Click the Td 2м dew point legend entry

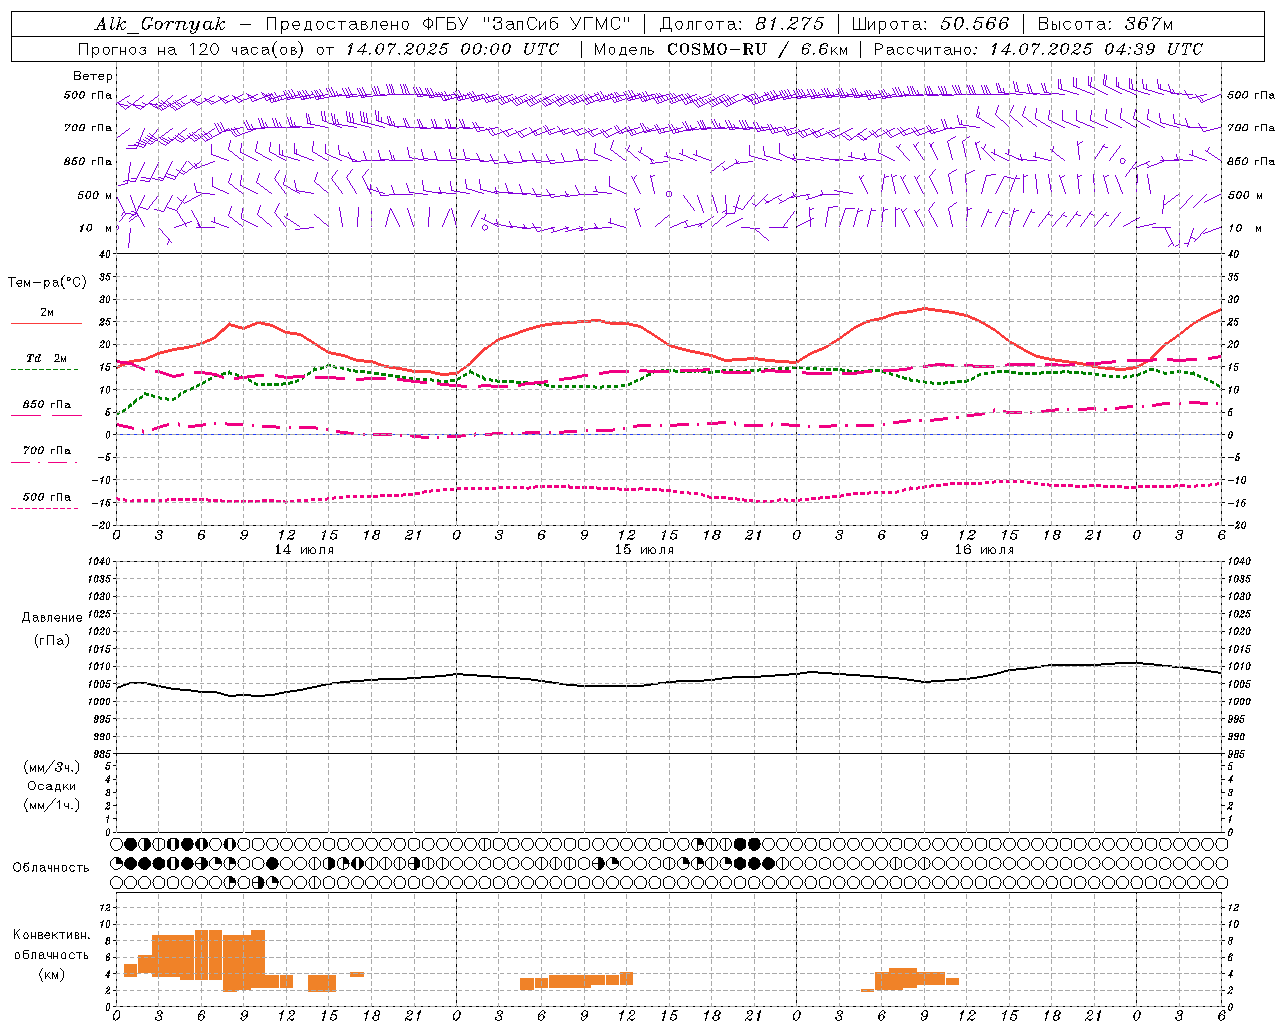pyautogui.click(x=47, y=358)
